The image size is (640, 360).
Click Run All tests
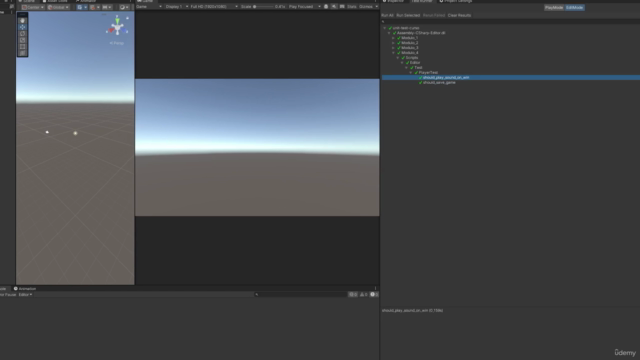coord(387,16)
